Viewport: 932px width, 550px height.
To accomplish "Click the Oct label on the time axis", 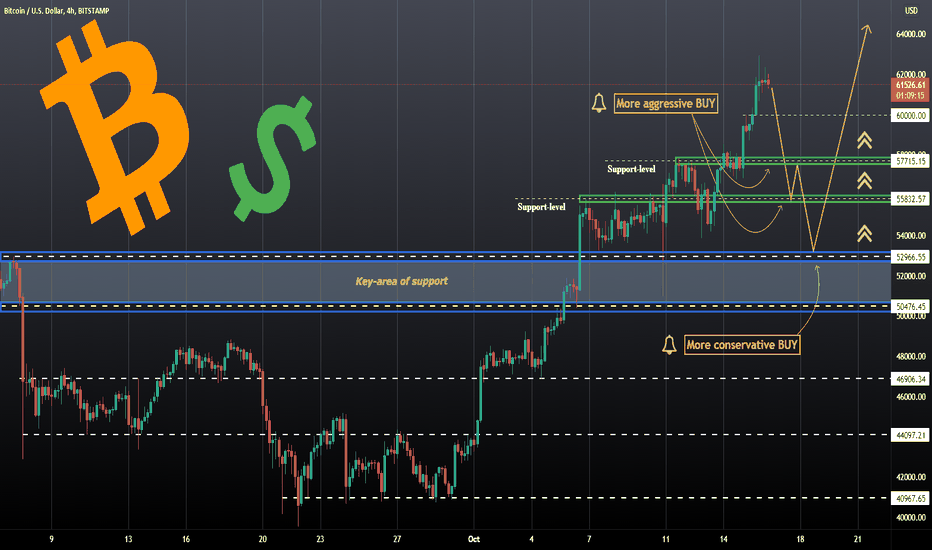I will (x=474, y=539).
